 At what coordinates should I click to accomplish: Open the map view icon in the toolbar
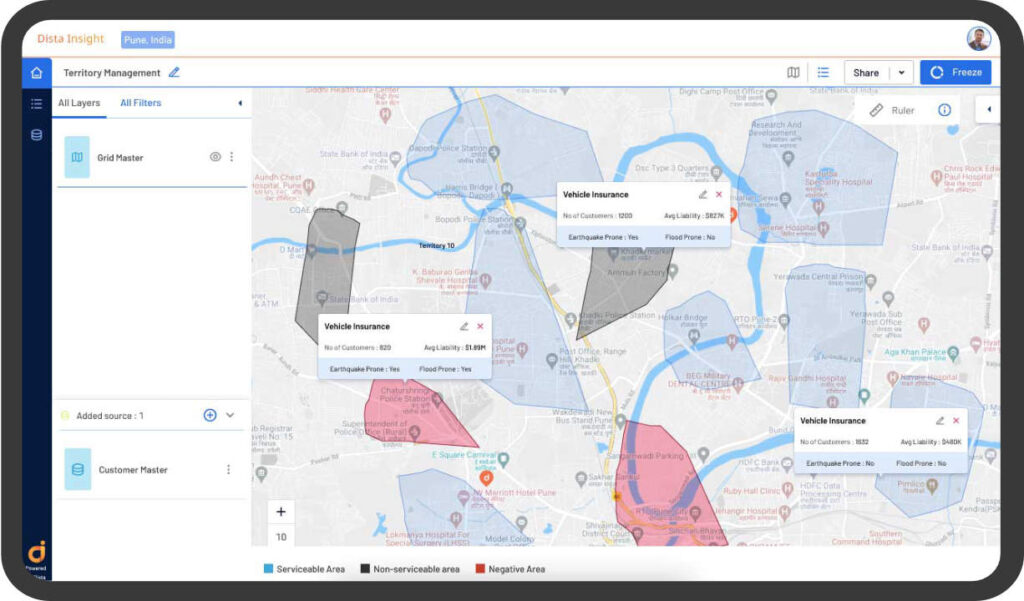(793, 72)
